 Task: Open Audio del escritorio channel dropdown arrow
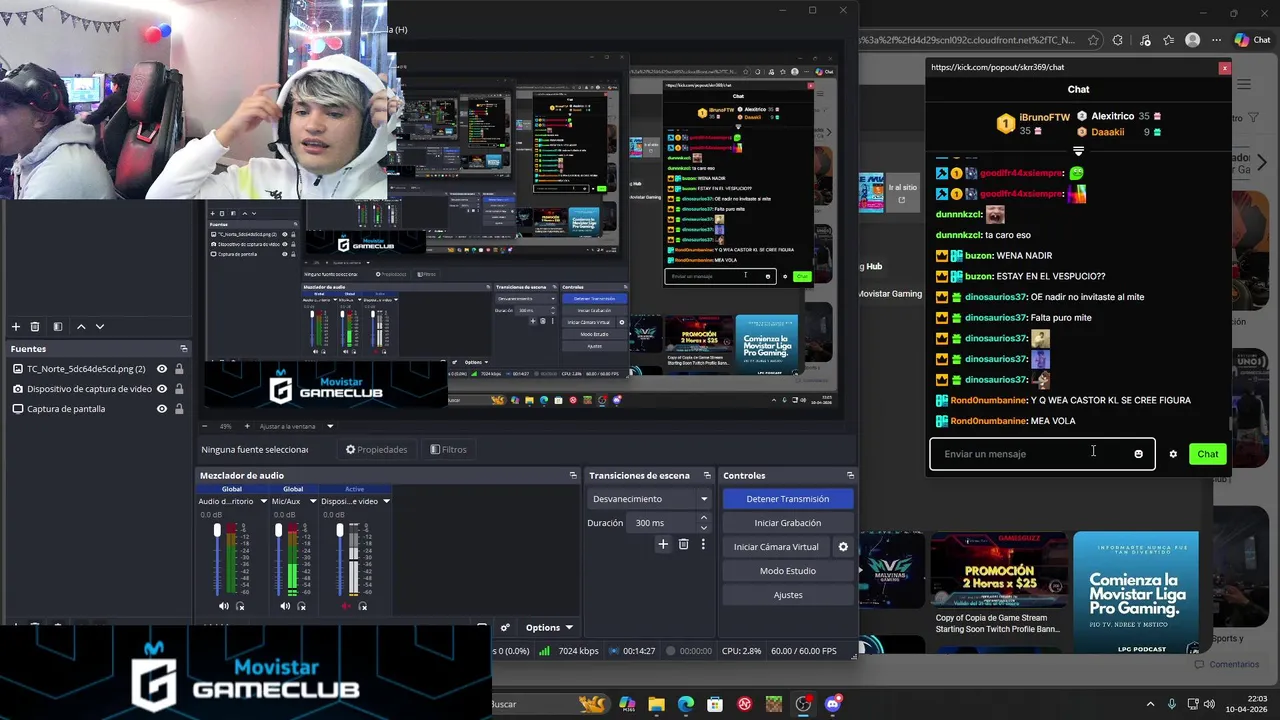tap(264, 501)
